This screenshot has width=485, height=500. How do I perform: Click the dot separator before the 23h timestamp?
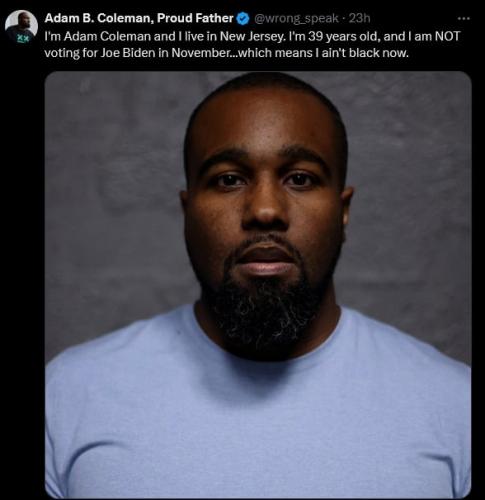344,19
